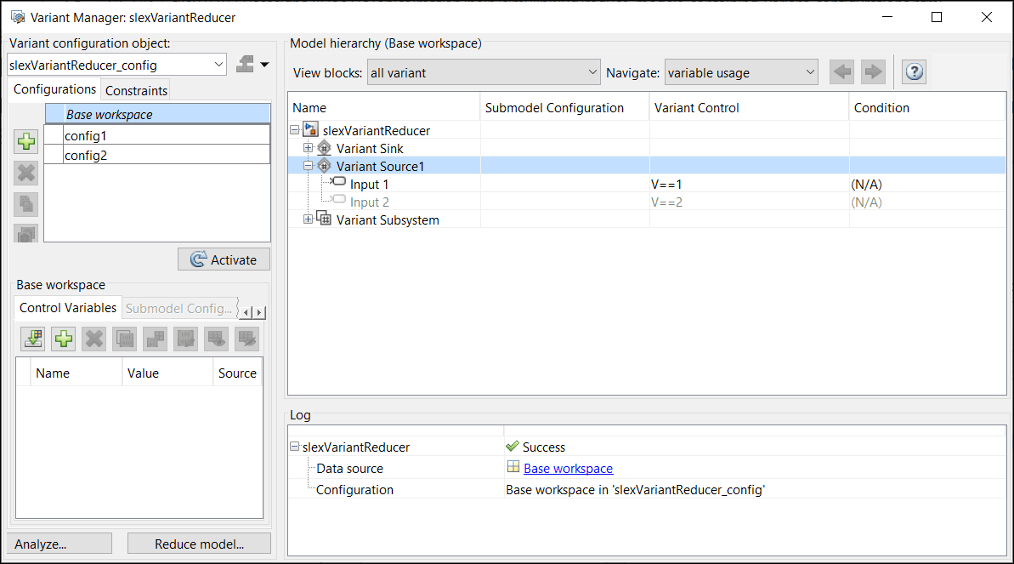Click the Variant Subsystem block icon
This screenshot has width=1014, height=564.
(x=325, y=219)
